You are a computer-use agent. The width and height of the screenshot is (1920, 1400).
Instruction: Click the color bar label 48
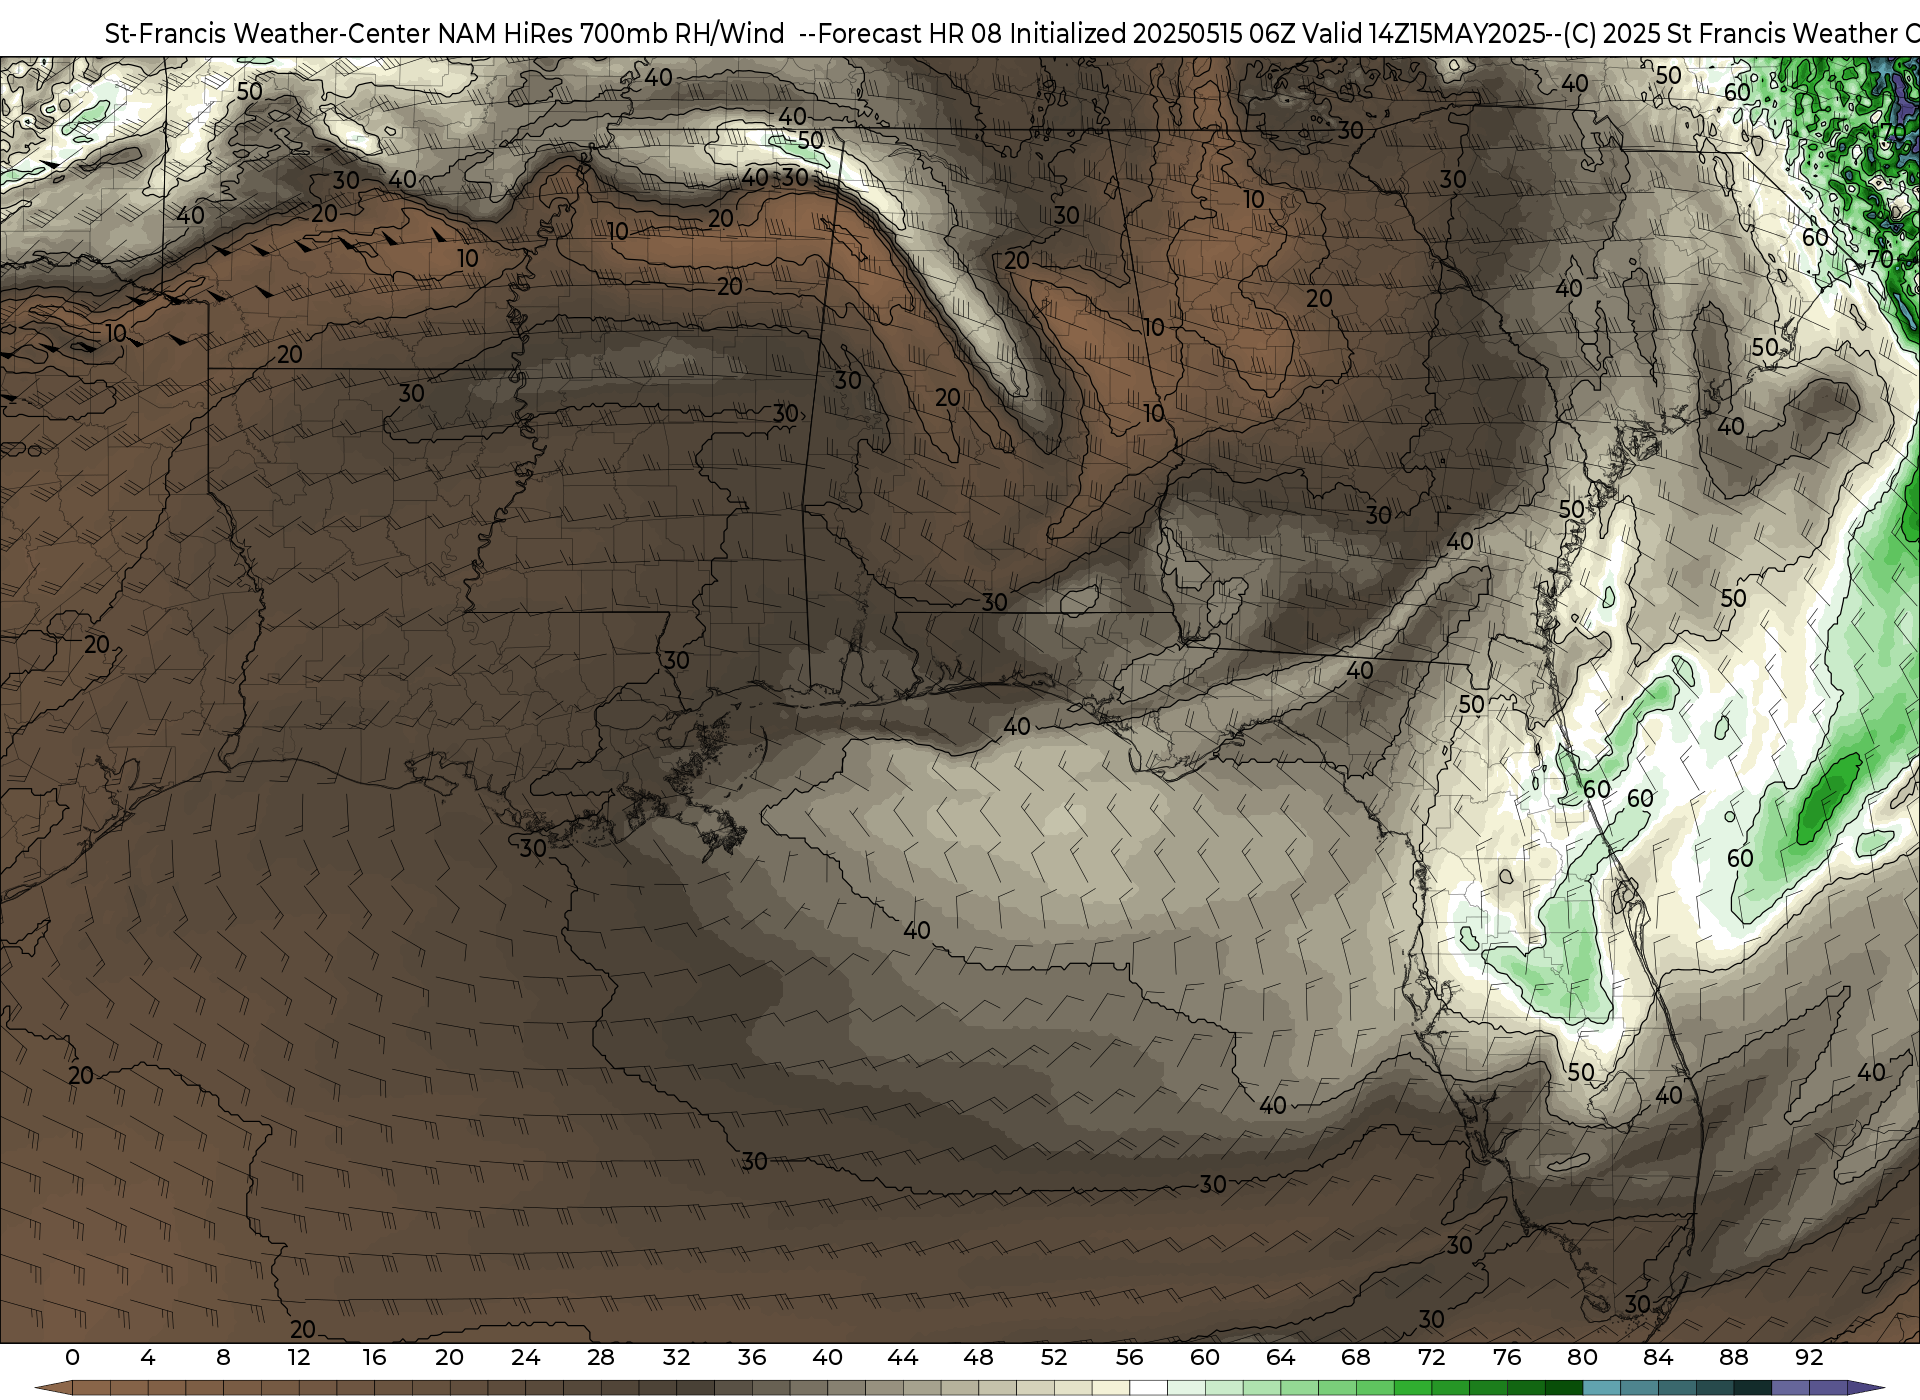tap(979, 1358)
